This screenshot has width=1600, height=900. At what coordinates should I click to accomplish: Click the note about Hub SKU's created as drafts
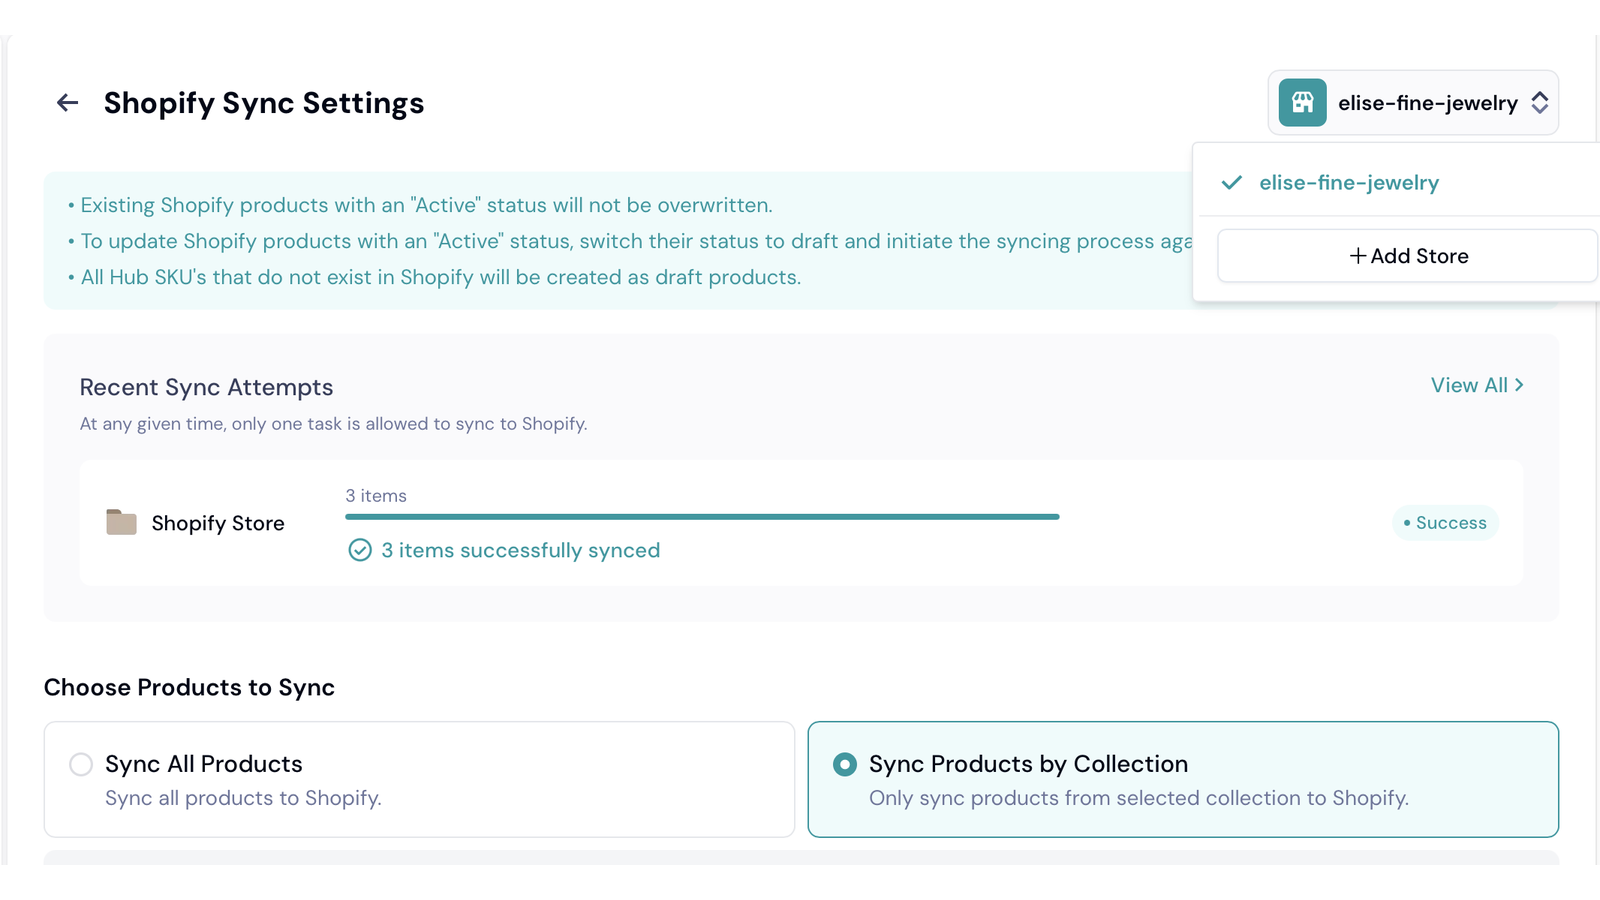click(435, 277)
